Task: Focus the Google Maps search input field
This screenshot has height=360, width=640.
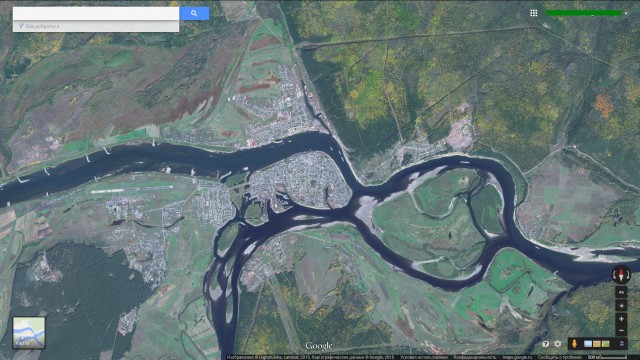Action: (96, 13)
